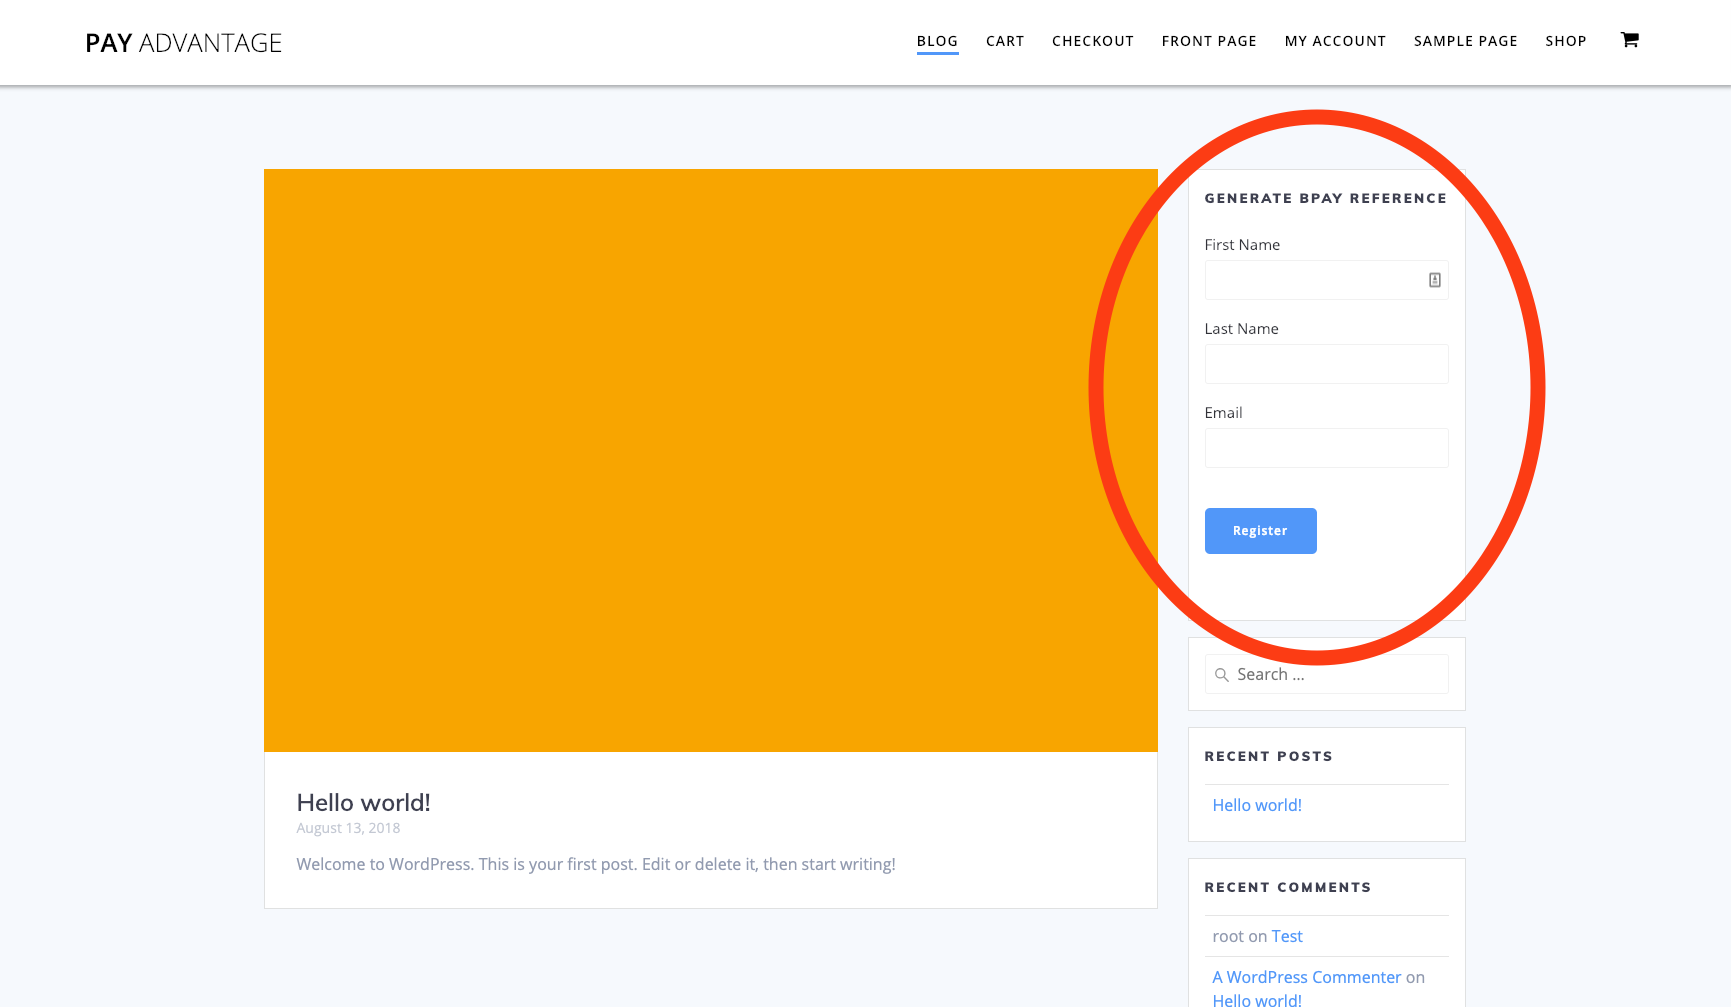Open Hello world! under Recent Posts
1731x1007 pixels.
[x=1257, y=805]
